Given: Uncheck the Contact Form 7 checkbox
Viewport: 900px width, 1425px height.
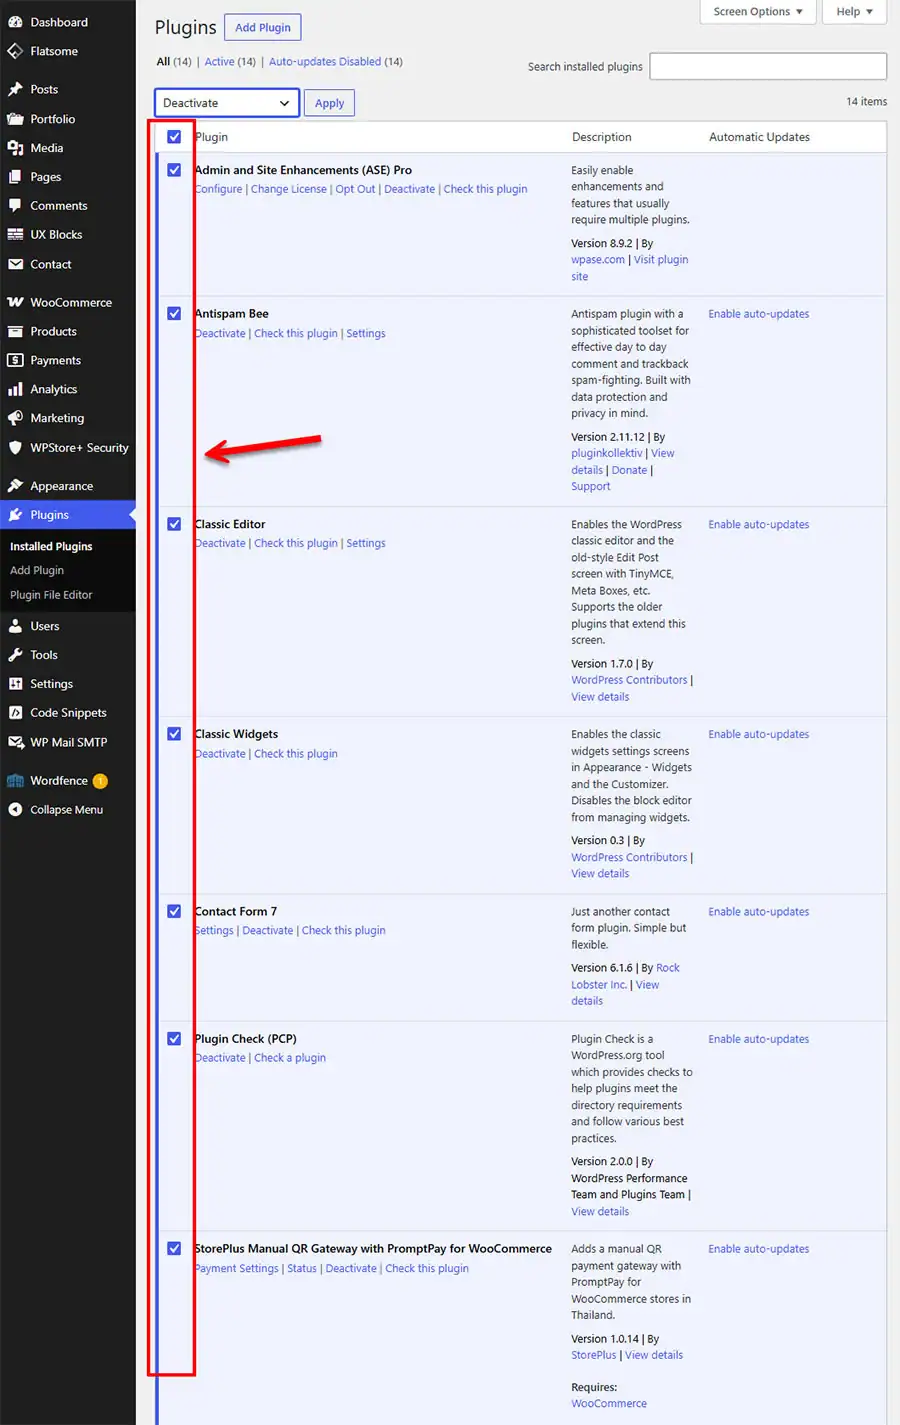Looking at the screenshot, I should point(174,911).
